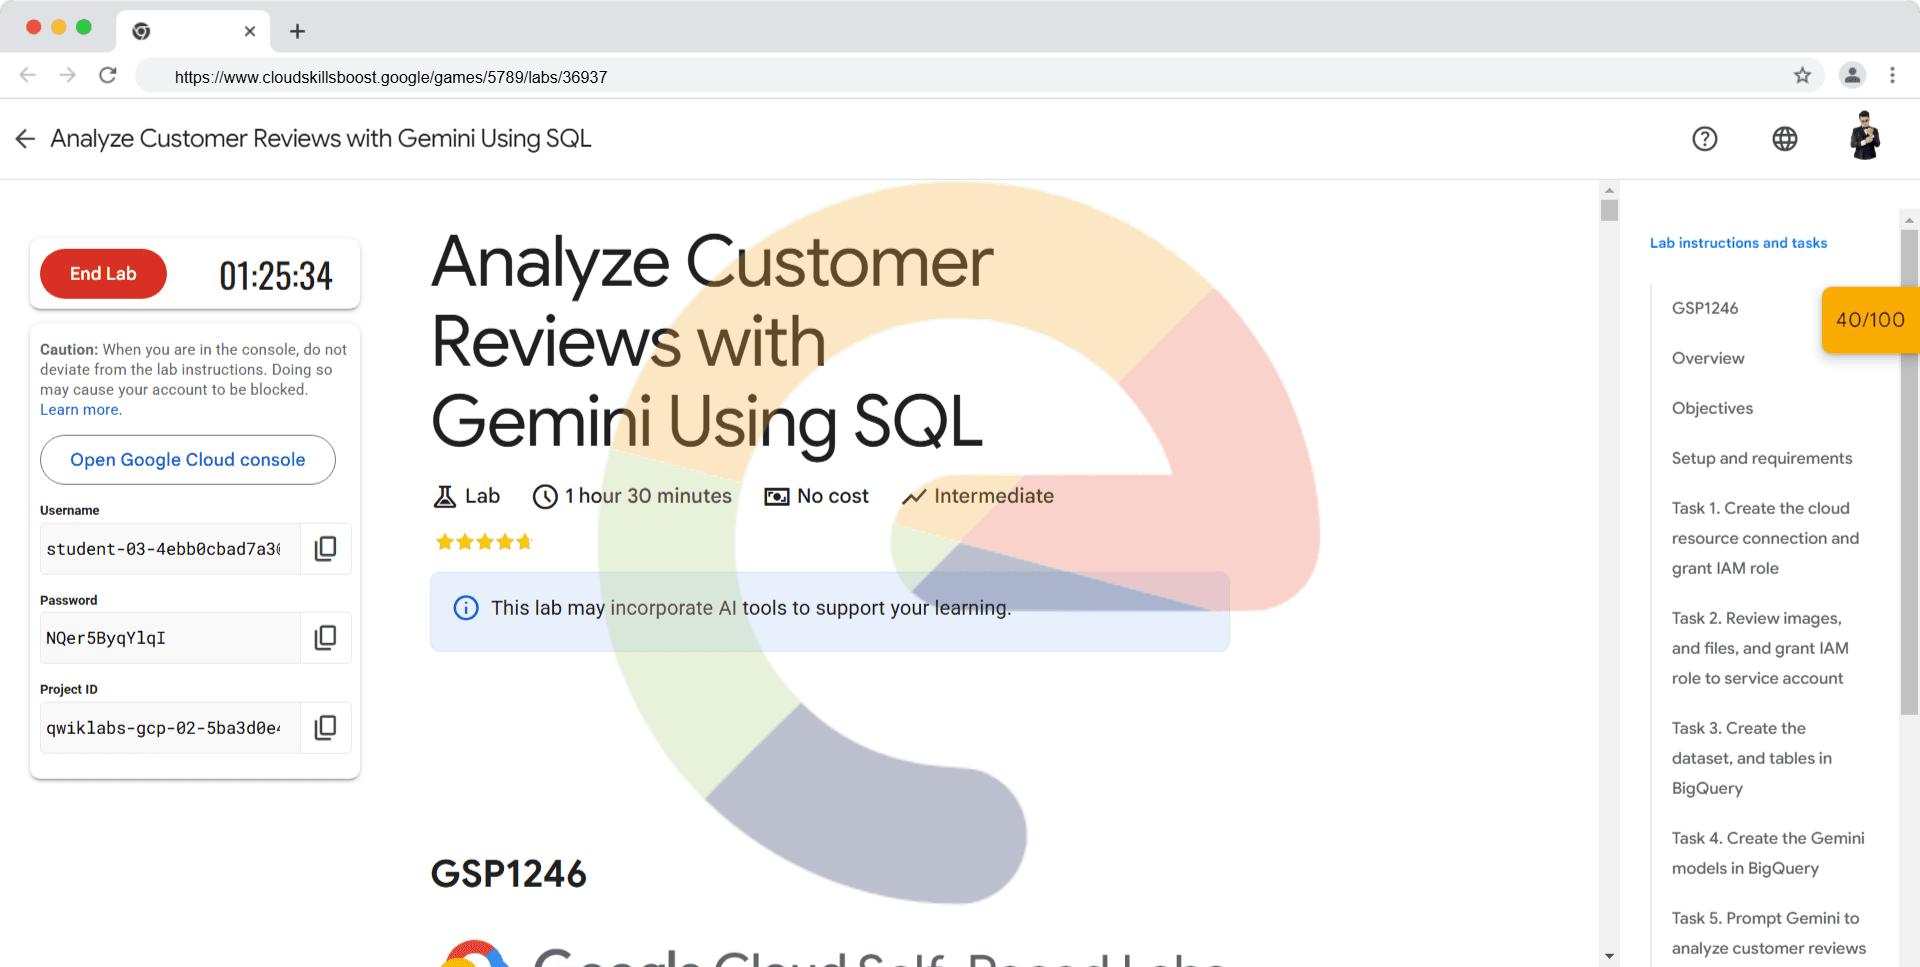Open Google Cloud console
The image size is (1920, 967).
(188, 460)
